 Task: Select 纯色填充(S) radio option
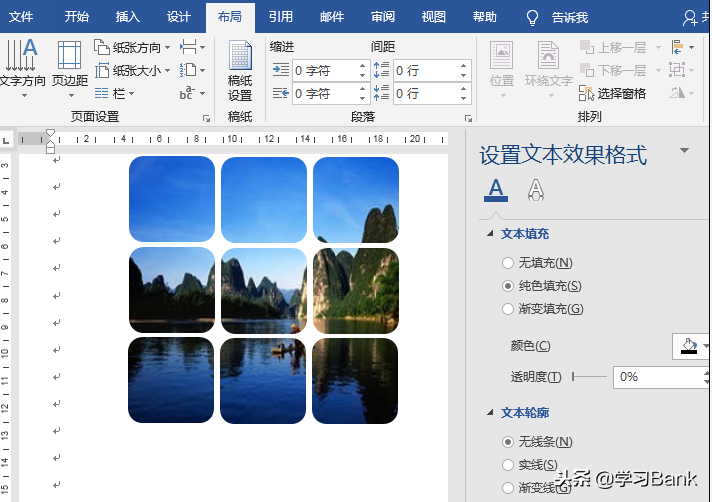coord(508,286)
